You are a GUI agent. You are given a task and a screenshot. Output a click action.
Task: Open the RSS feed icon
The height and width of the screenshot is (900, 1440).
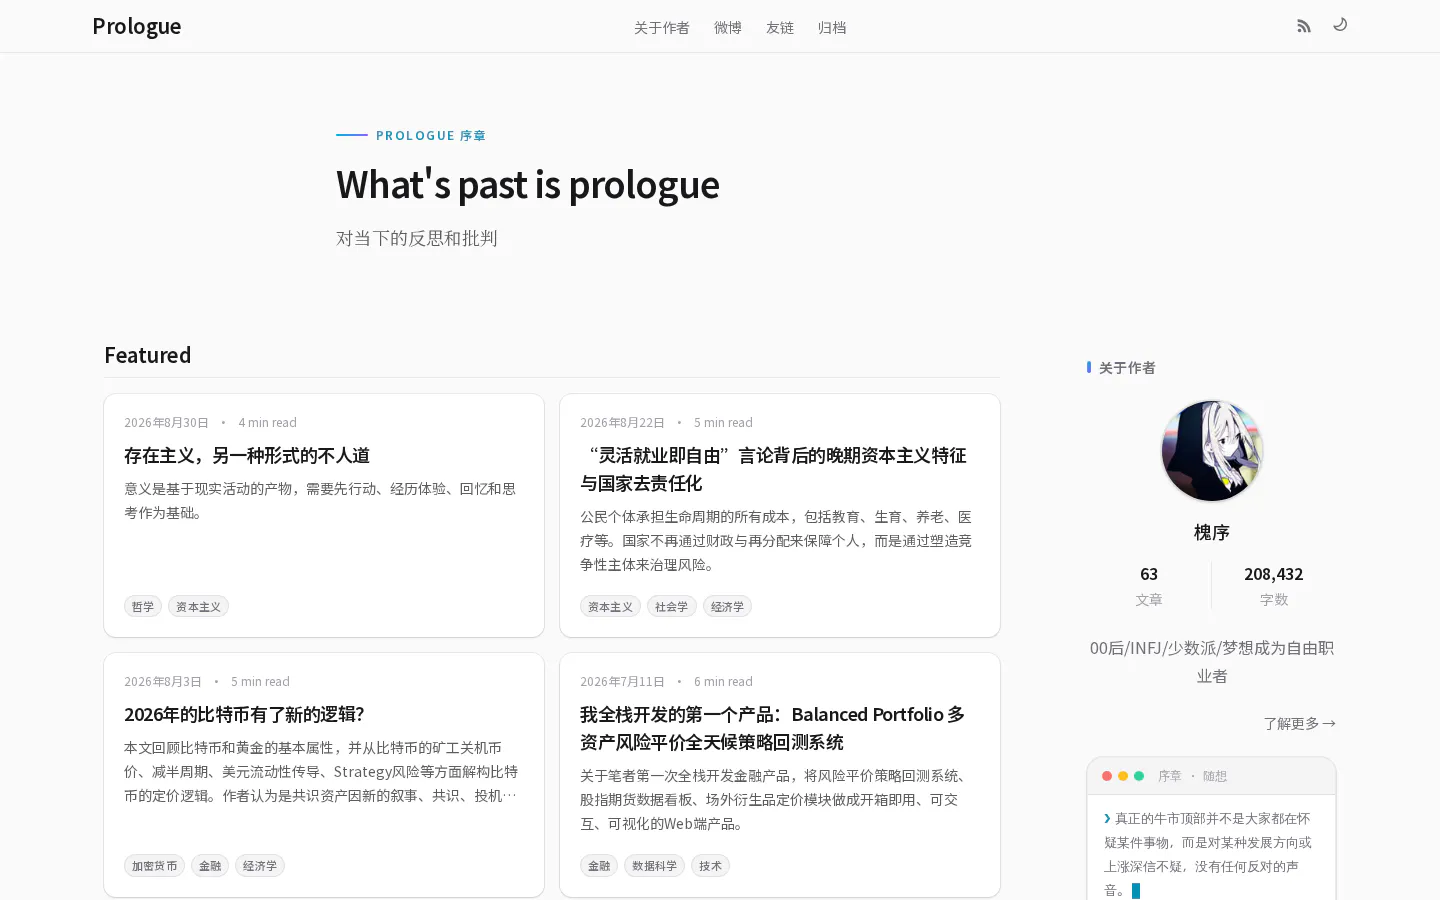[x=1304, y=26]
